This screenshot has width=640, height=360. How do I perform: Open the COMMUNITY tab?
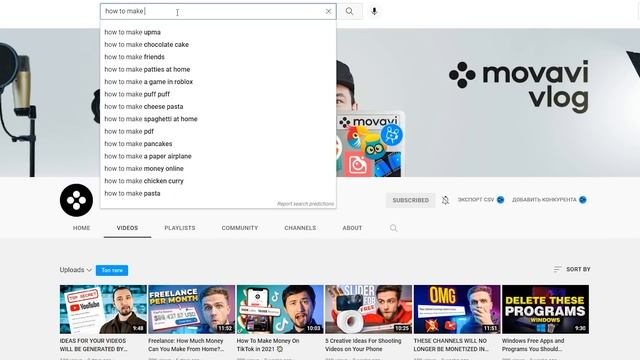(x=240, y=228)
